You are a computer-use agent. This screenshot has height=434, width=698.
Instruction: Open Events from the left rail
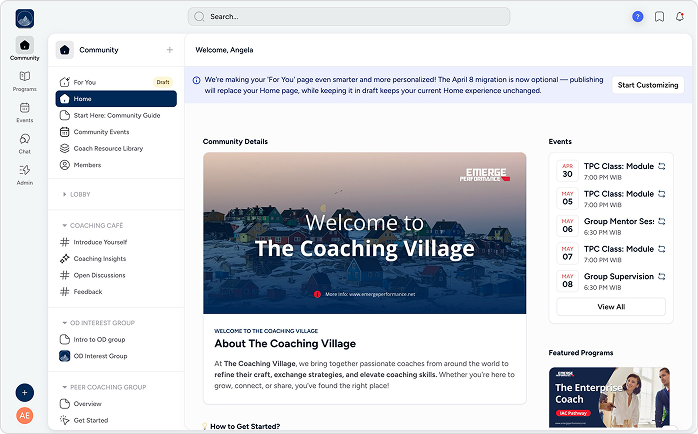coord(24,112)
